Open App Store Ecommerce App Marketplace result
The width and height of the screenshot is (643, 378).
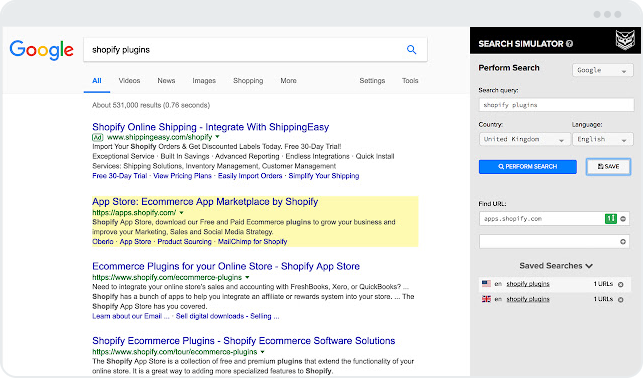pos(205,202)
